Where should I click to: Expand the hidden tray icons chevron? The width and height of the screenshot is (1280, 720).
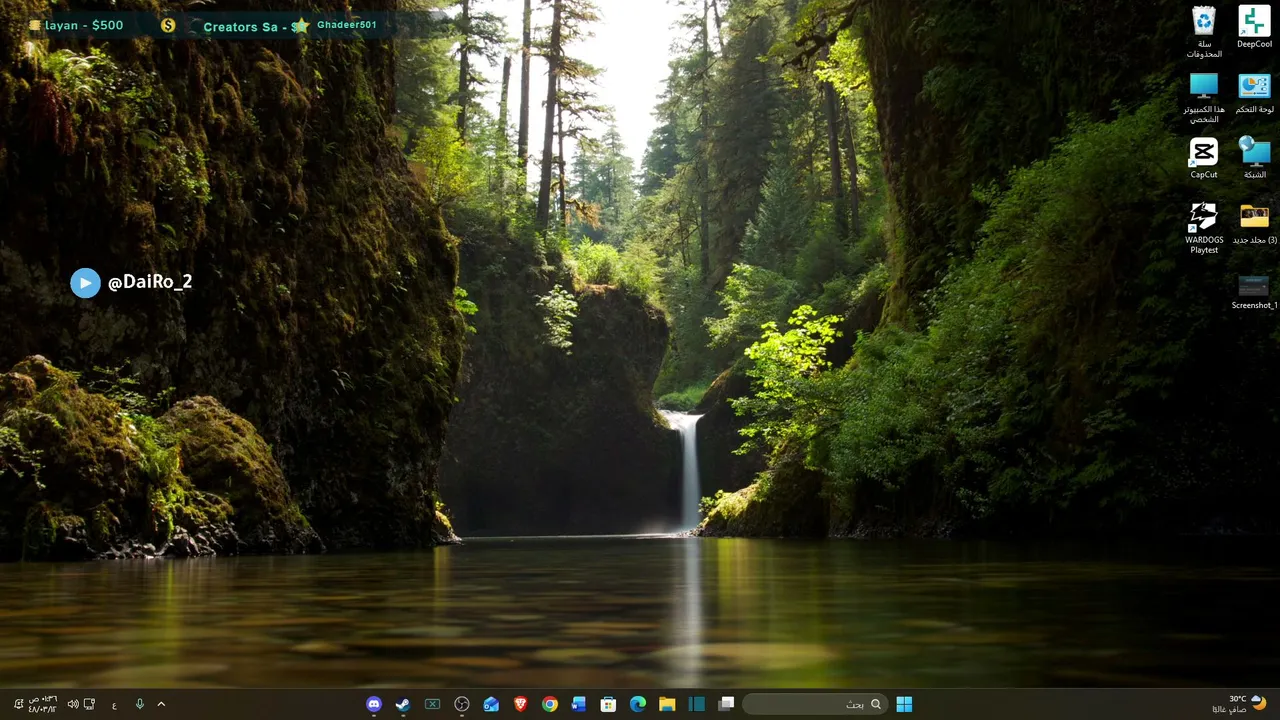pos(161,704)
